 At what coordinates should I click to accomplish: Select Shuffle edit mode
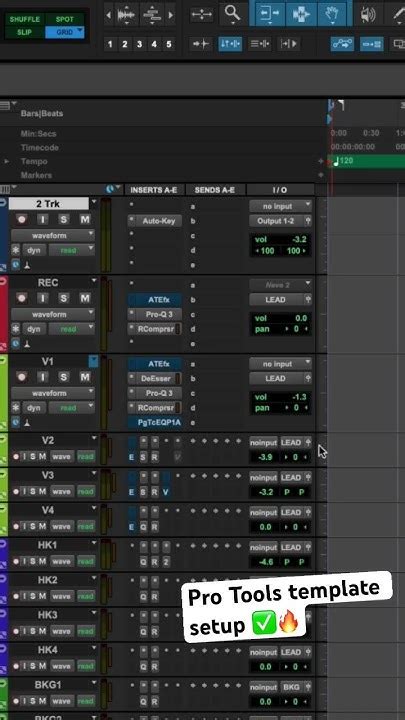point(25,19)
